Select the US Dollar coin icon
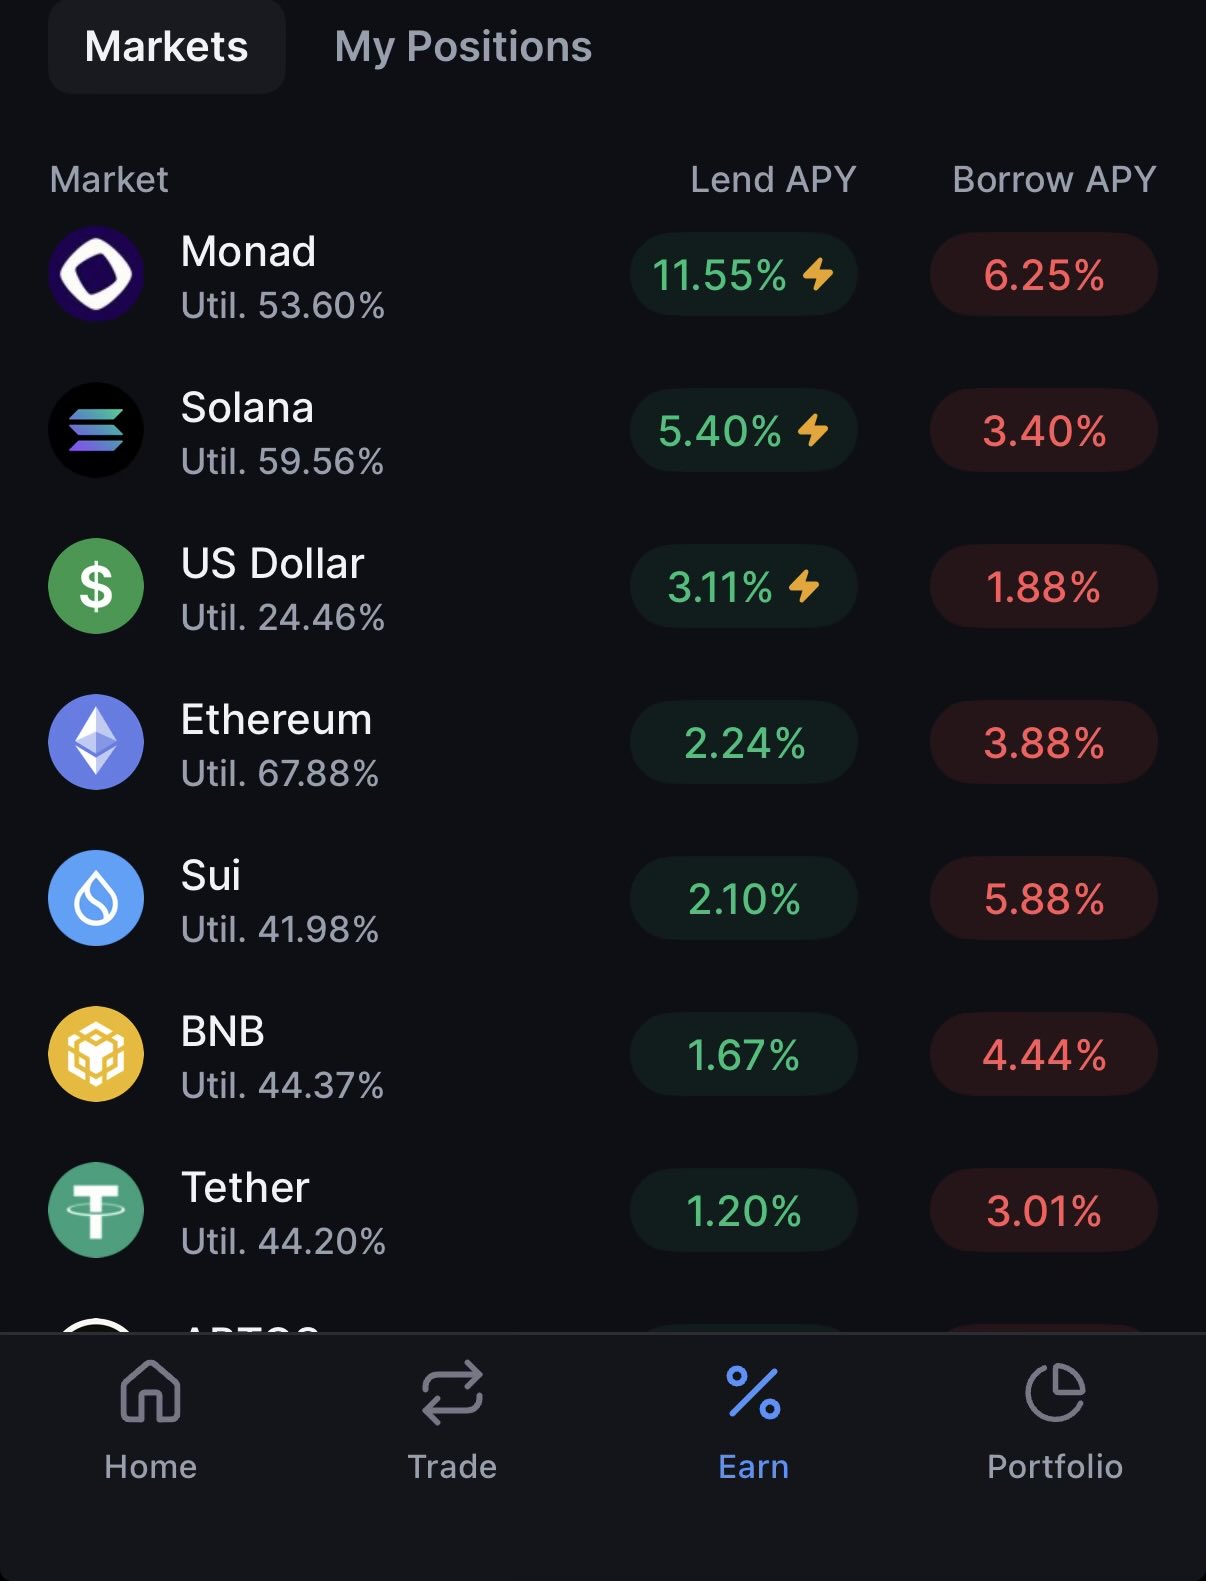1206x1581 pixels. click(96, 586)
